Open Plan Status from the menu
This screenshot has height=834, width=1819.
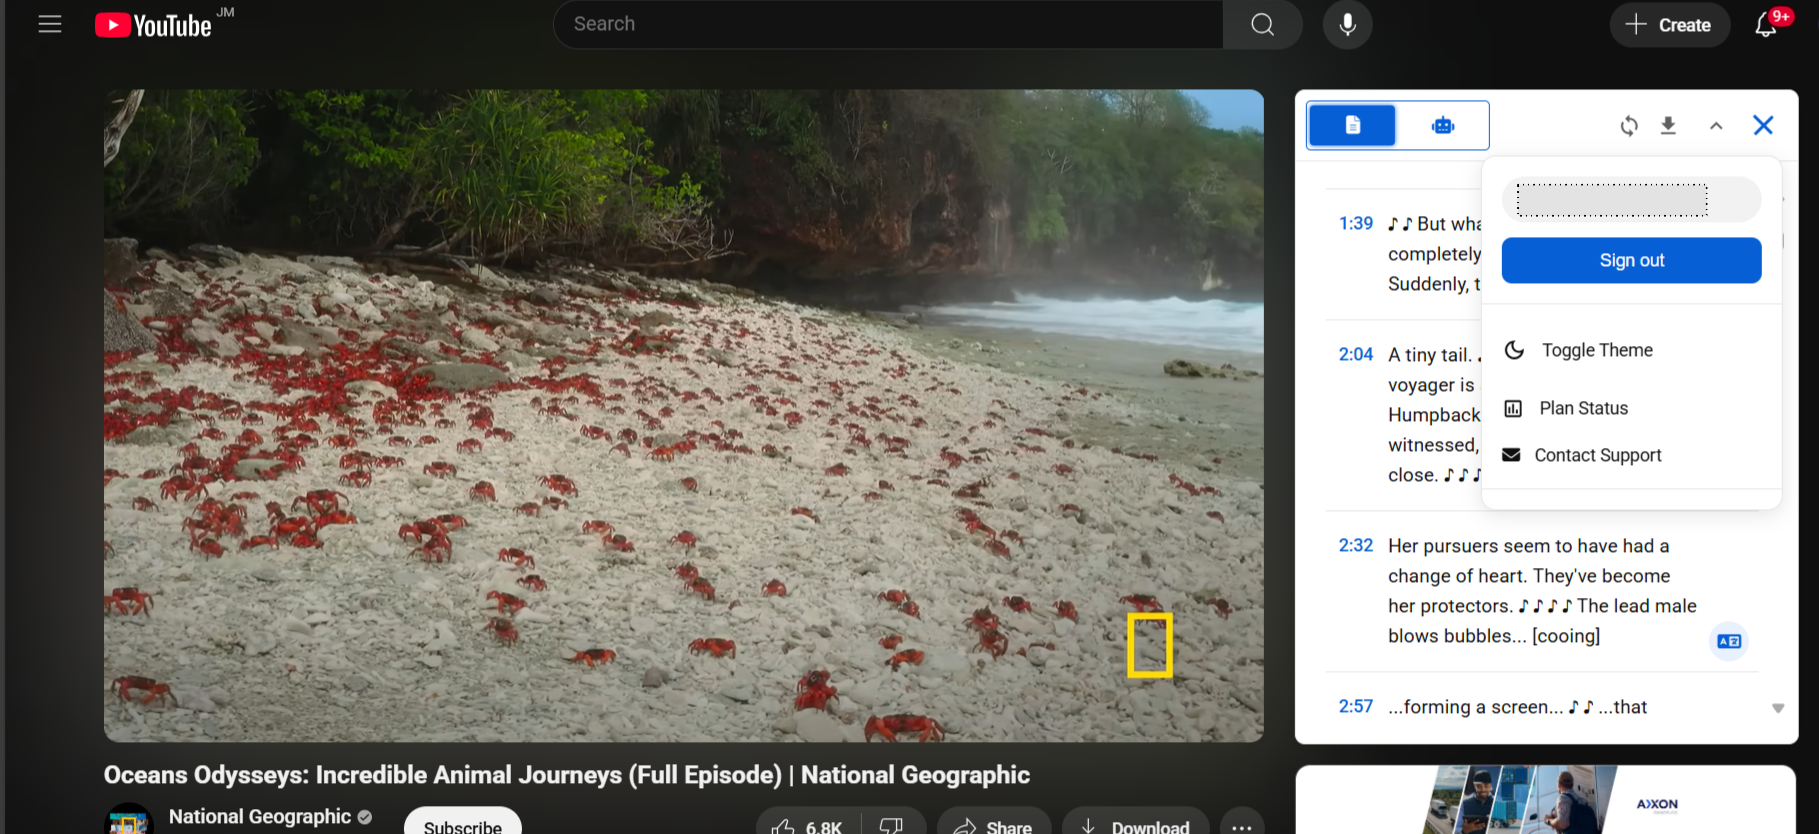(x=1583, y=408)
